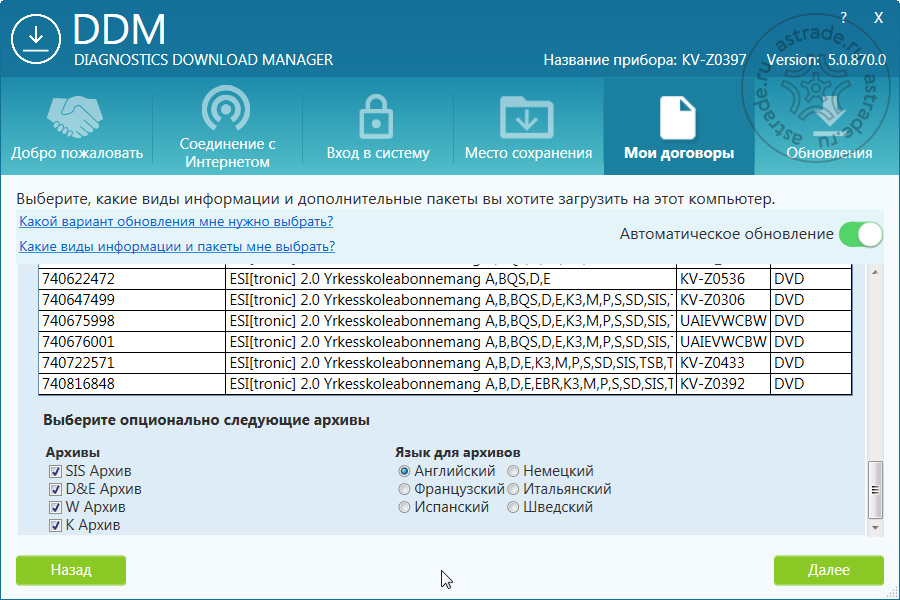Uncheck the K Архив checkbox

(55, 525)
